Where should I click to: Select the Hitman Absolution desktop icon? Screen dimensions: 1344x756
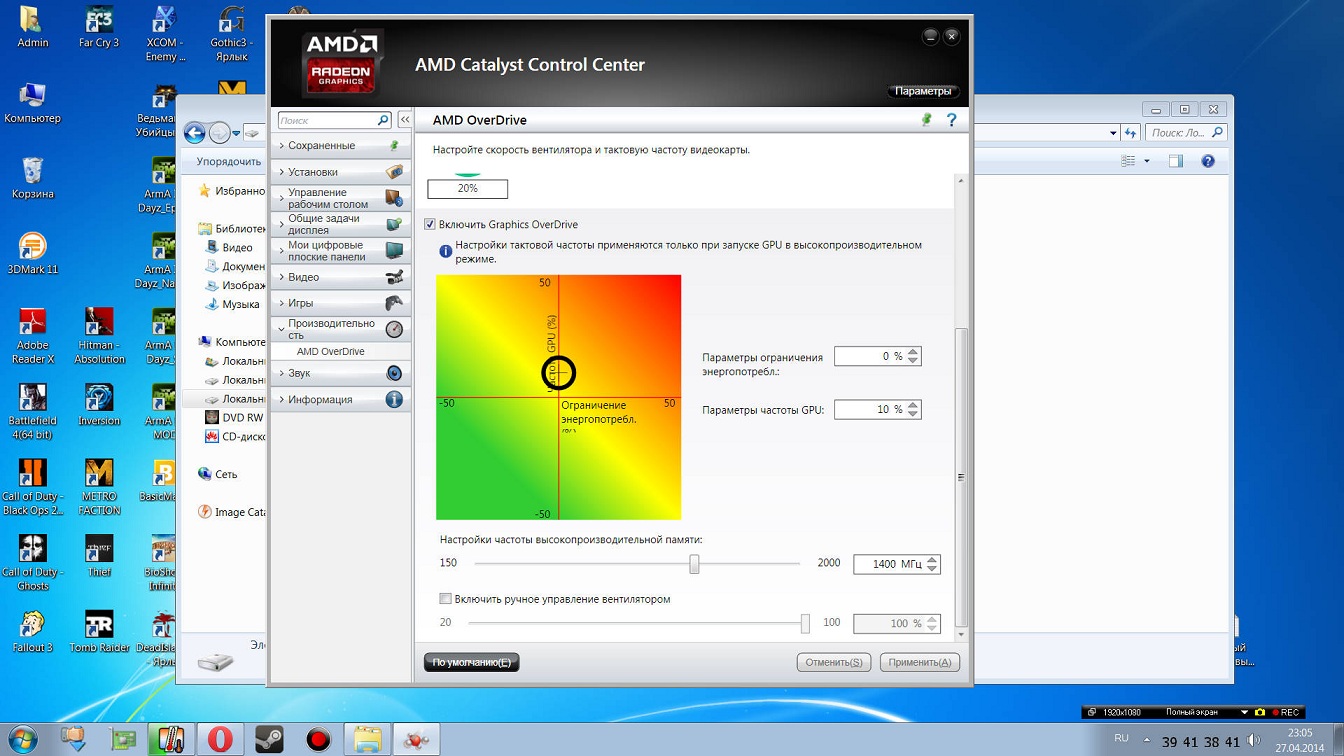[99, 336]
